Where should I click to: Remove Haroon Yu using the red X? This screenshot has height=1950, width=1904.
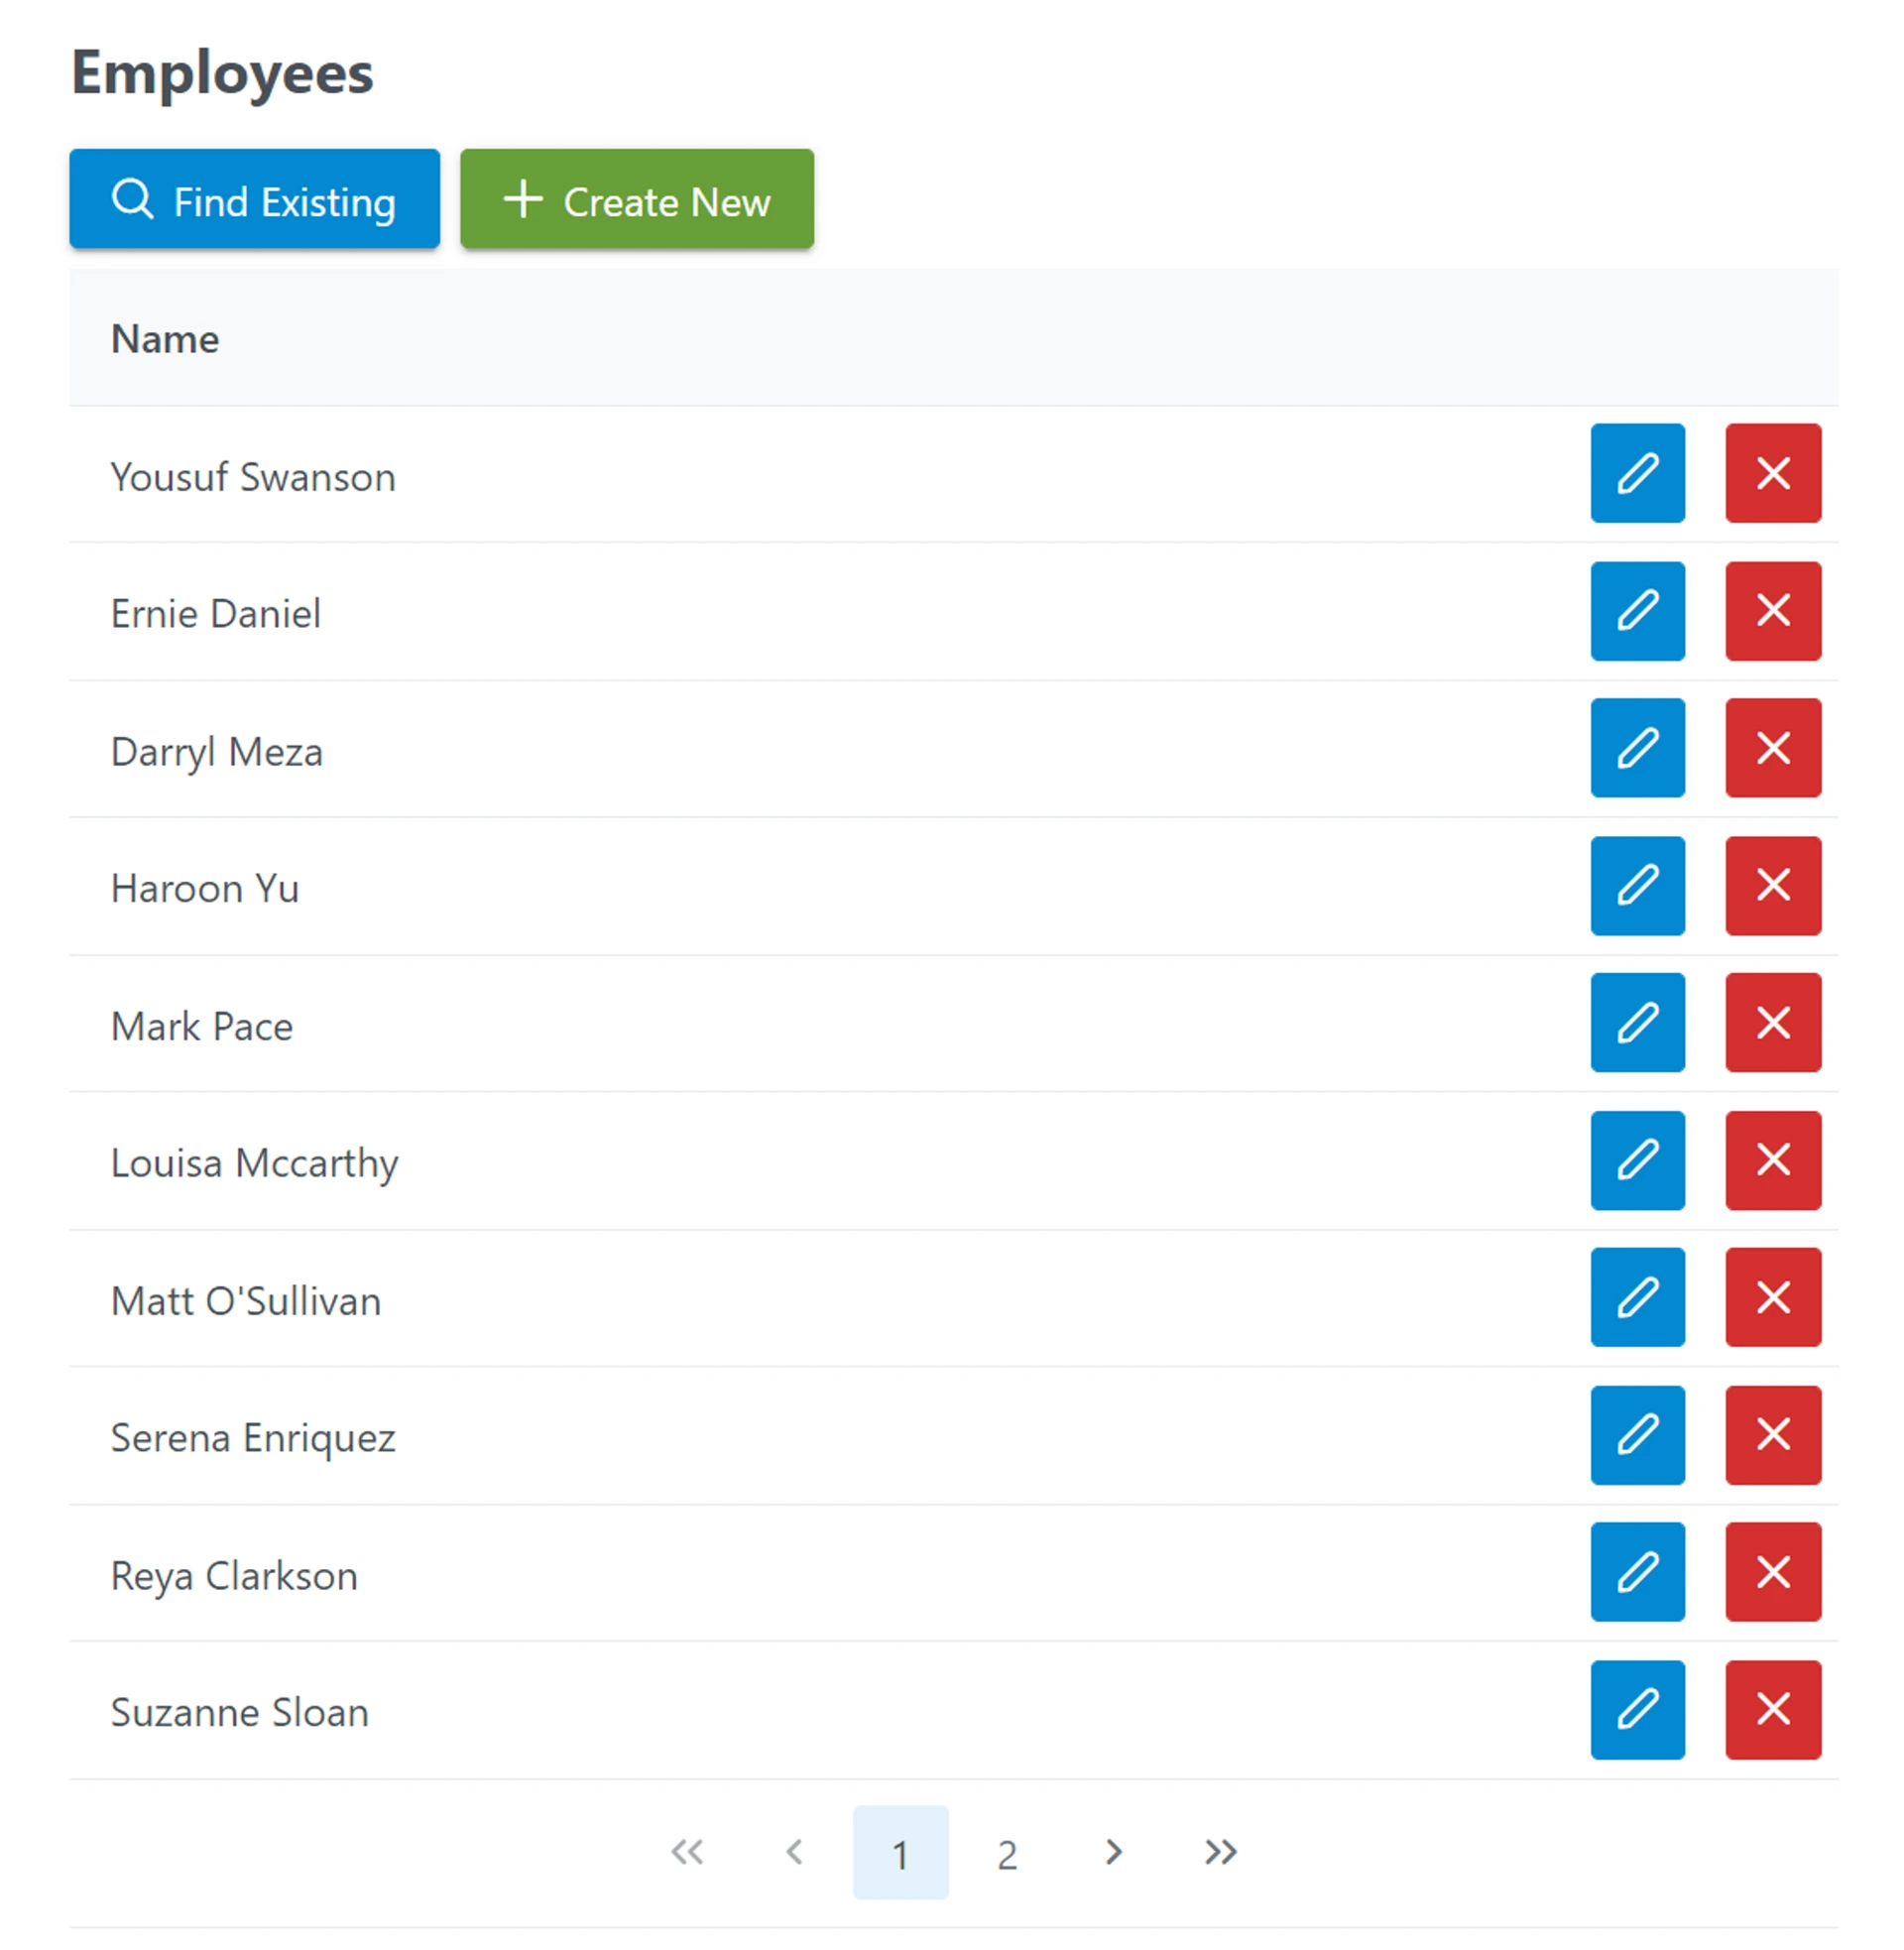pos(1772,885)
